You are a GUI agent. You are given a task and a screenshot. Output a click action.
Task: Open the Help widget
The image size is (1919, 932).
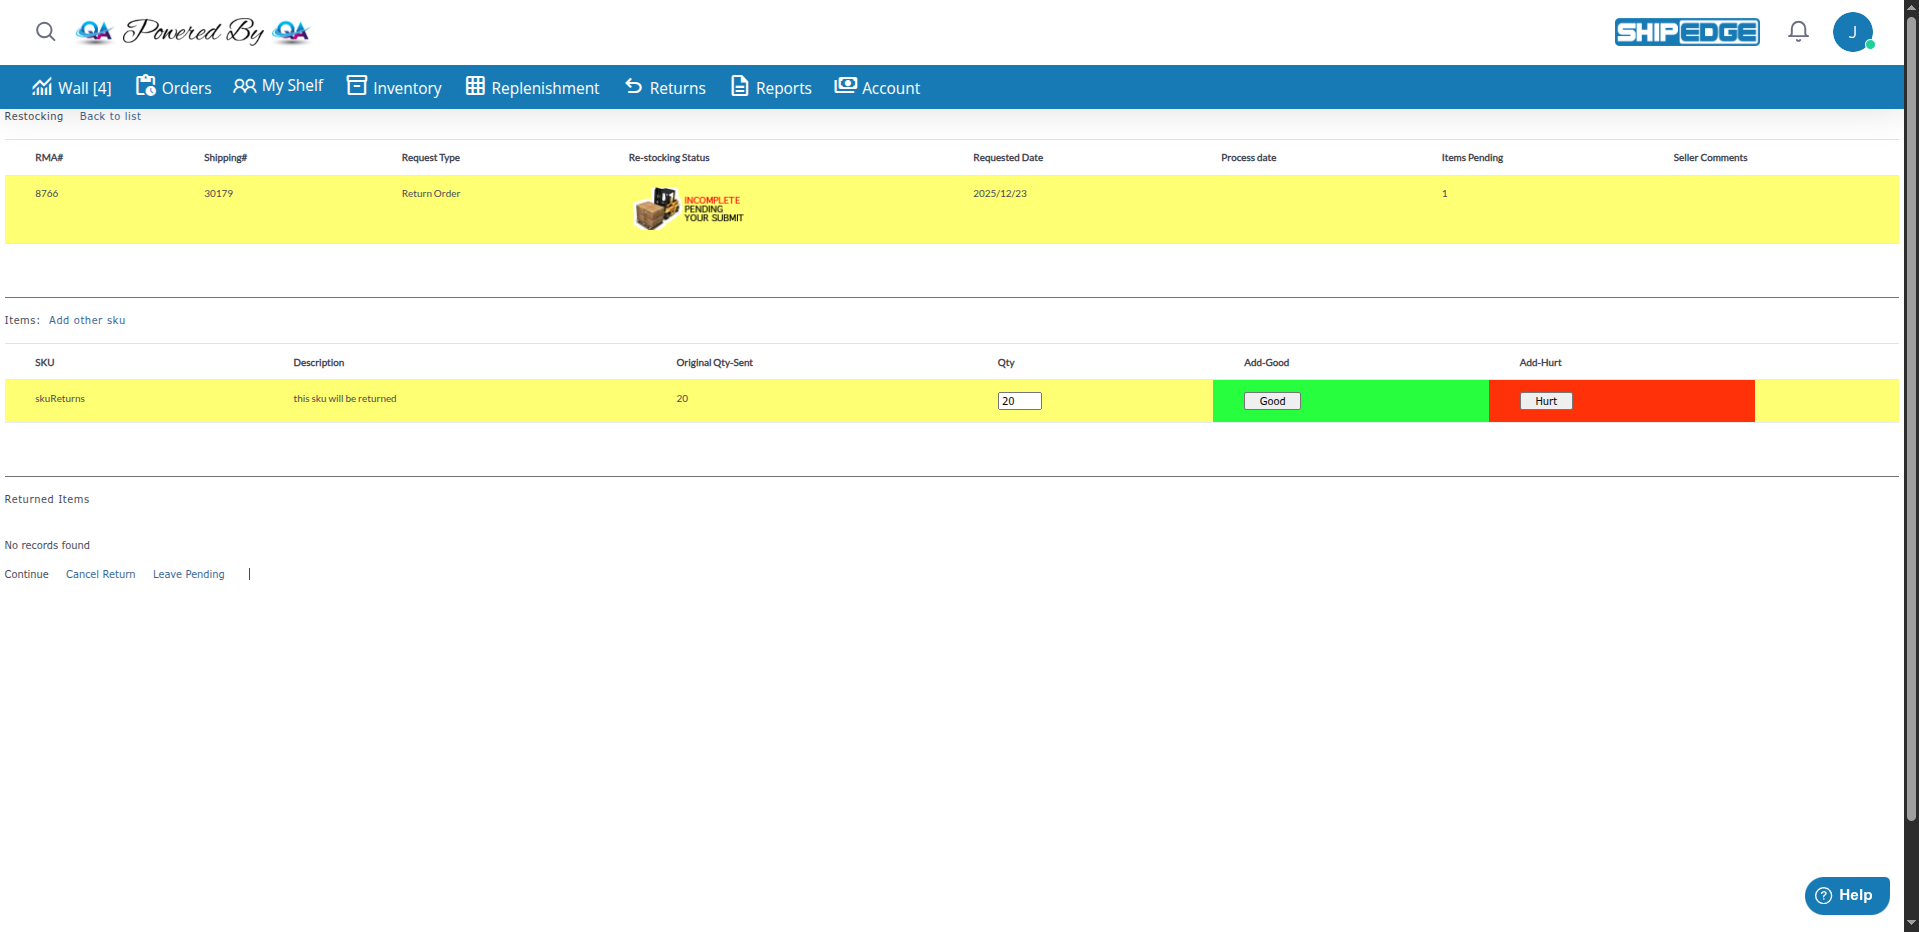pos(1846,895)
